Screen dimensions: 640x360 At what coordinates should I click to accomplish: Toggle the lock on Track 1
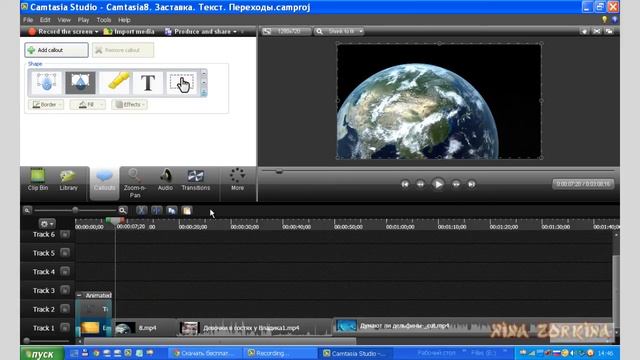tap(64, 328)
